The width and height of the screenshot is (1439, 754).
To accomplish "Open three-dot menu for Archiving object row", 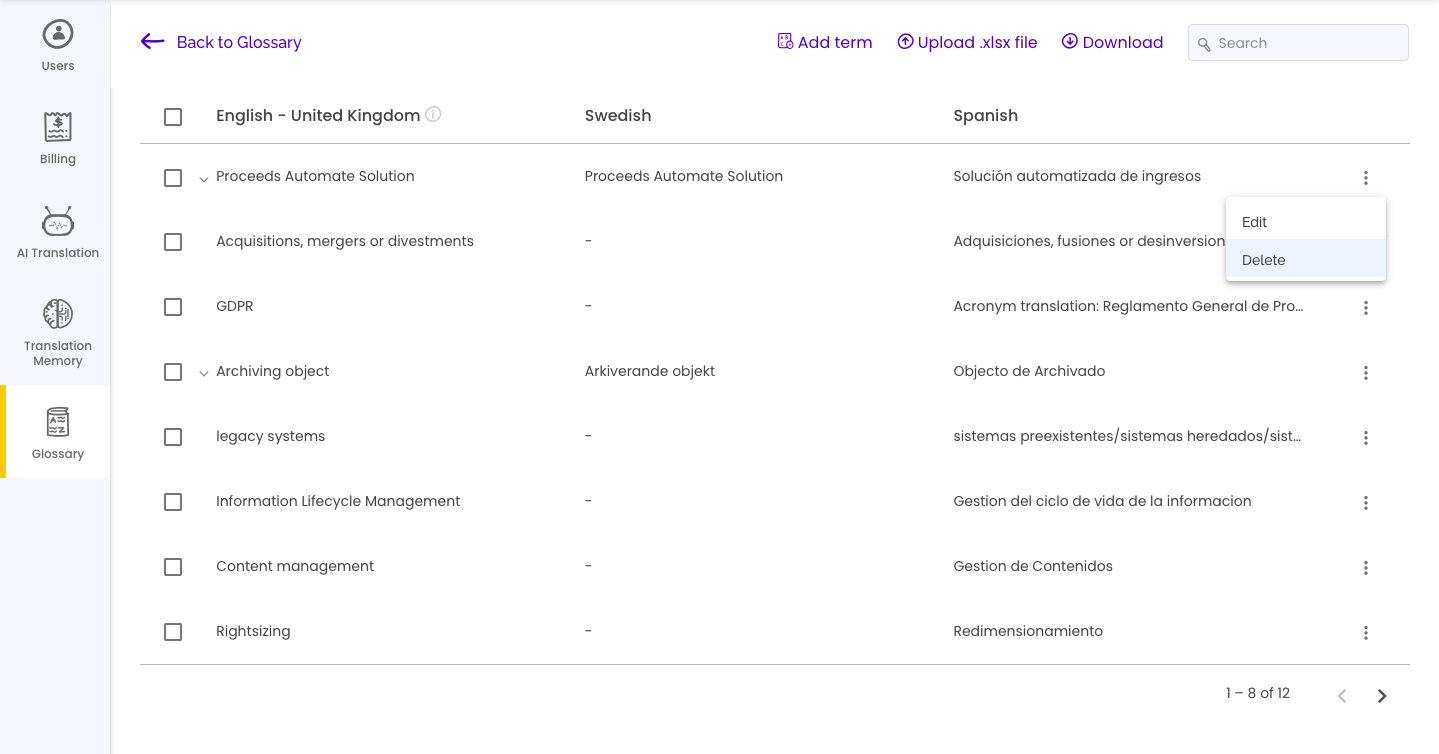I will 1365,373.
